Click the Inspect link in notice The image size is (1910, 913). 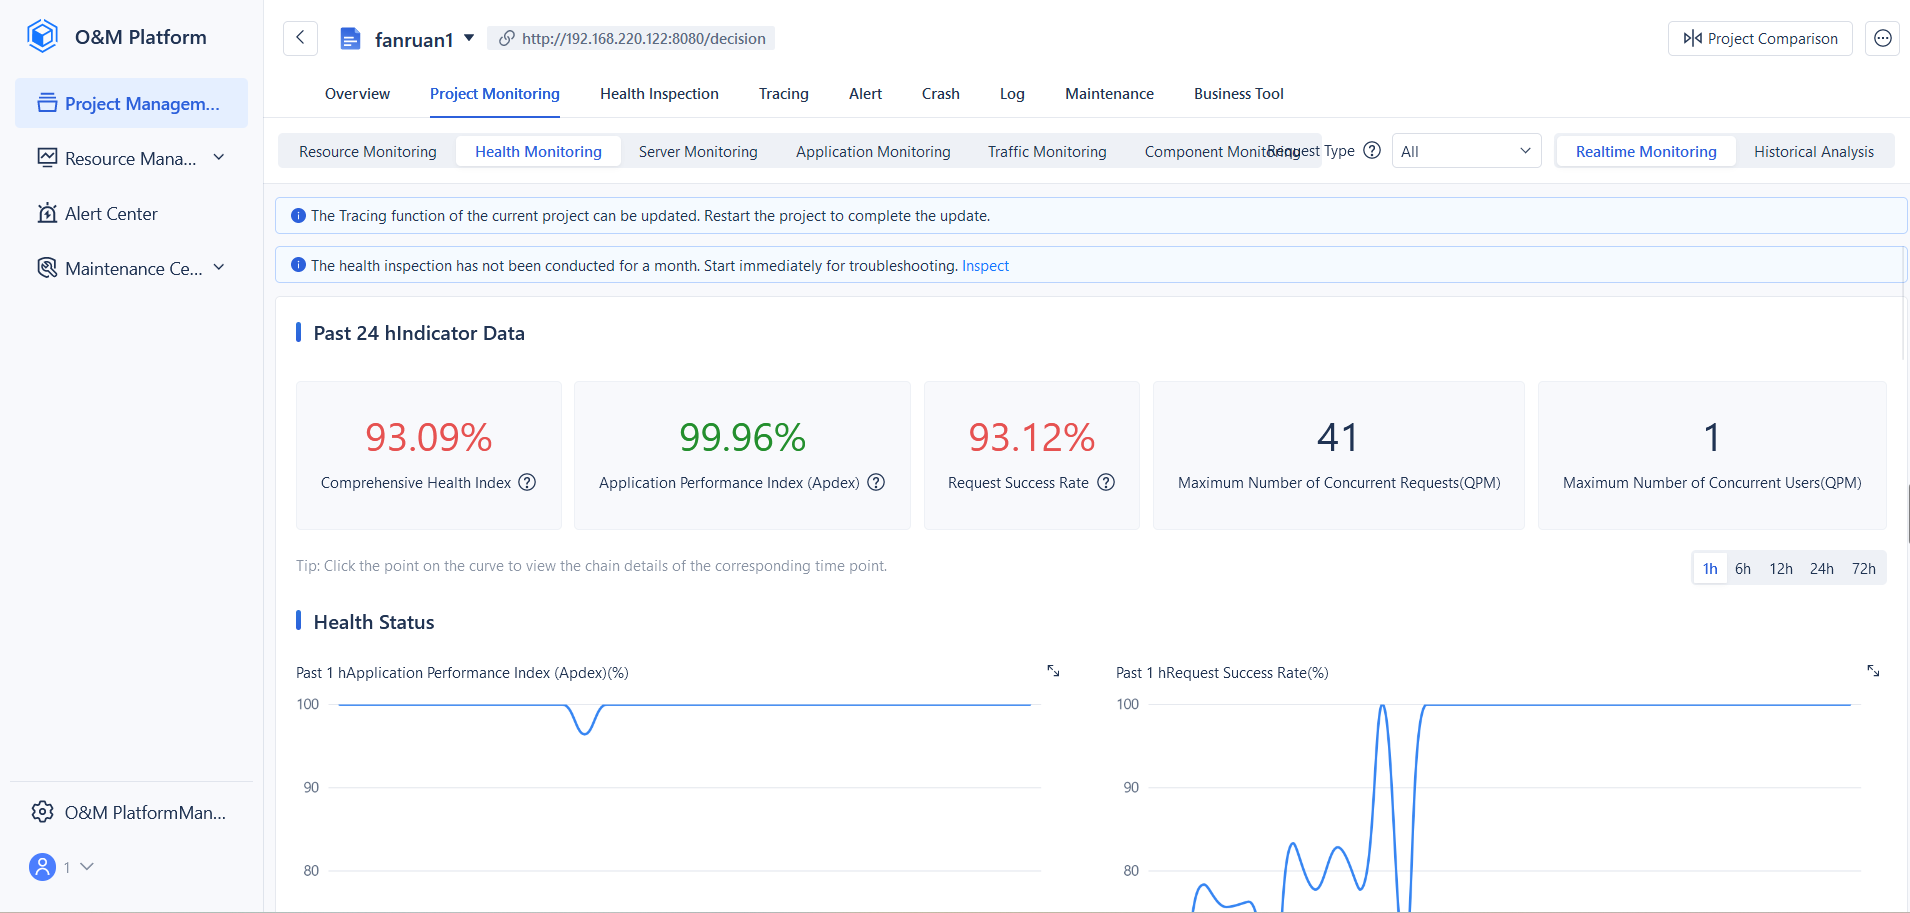pyautogui.click(x=985, y=266)
